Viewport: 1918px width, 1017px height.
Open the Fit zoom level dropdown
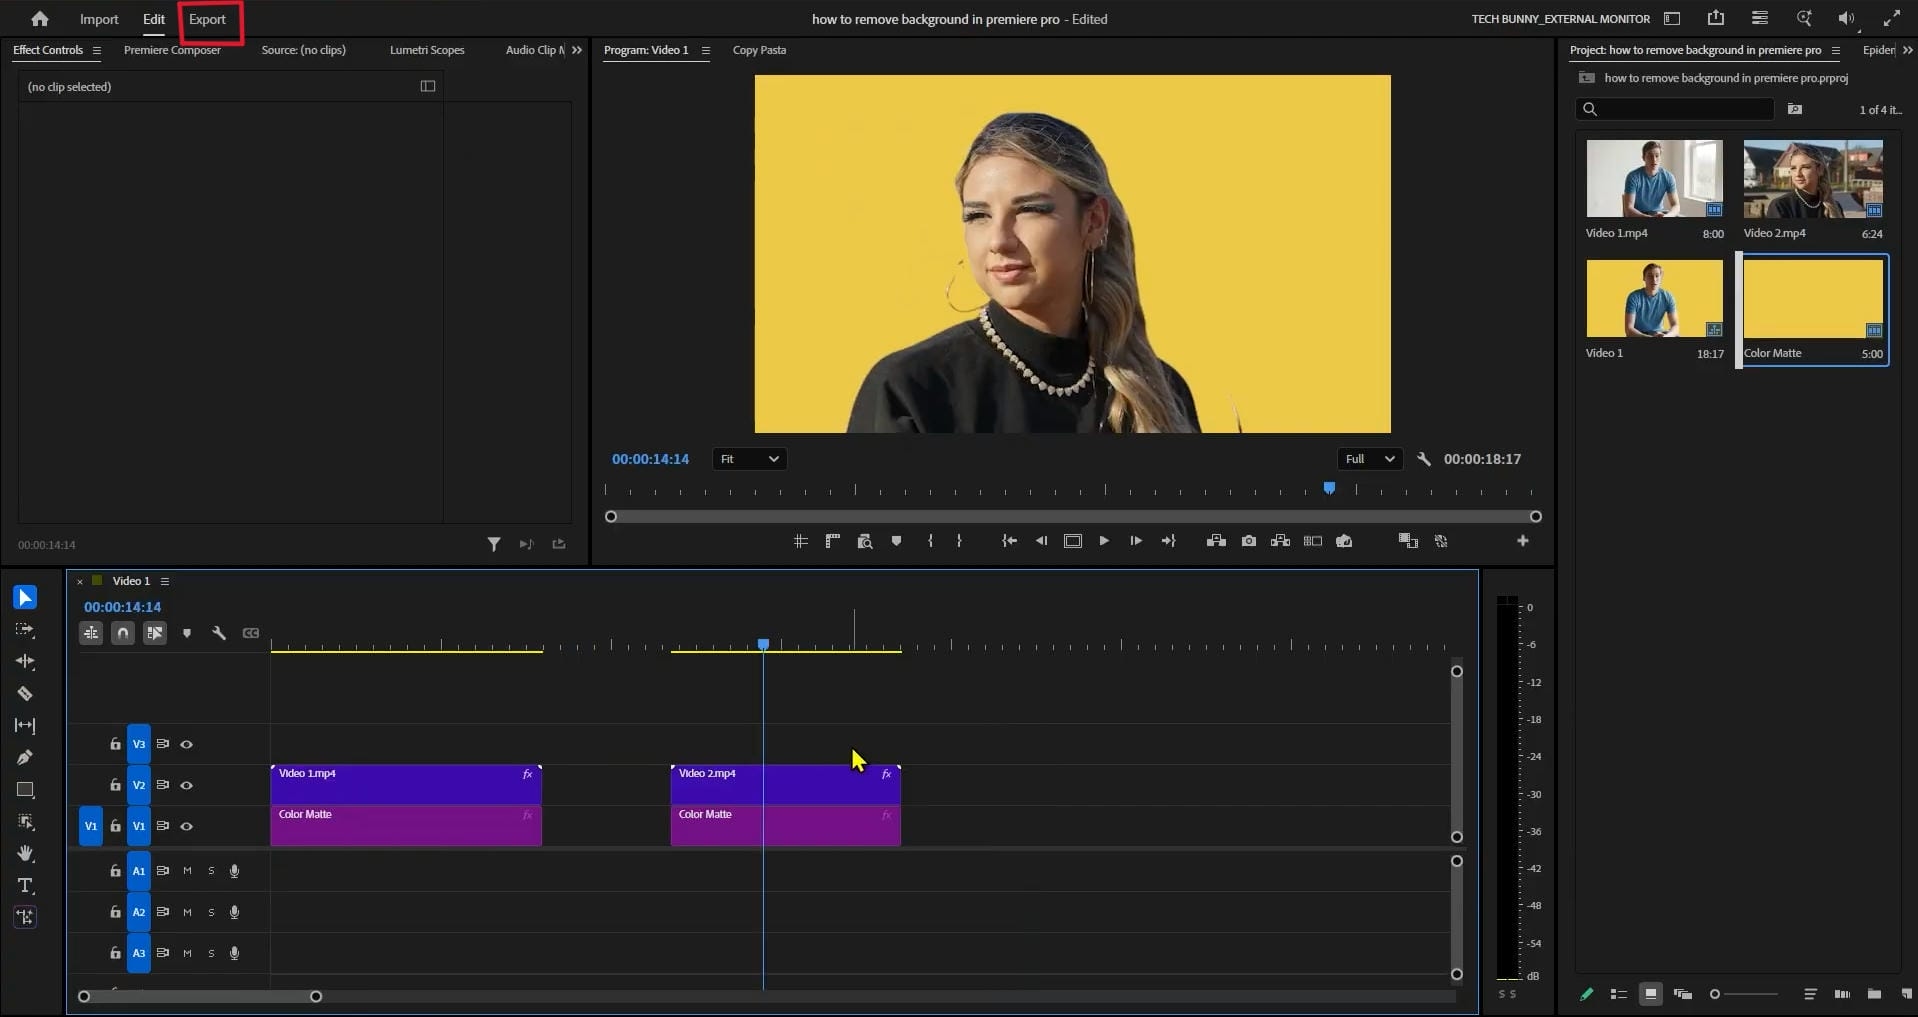(749, 459)
